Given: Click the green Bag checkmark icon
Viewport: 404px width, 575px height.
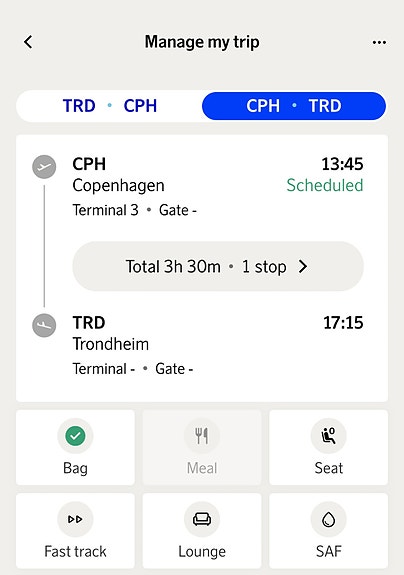Looking at the screenshot, I should (75, 436).
